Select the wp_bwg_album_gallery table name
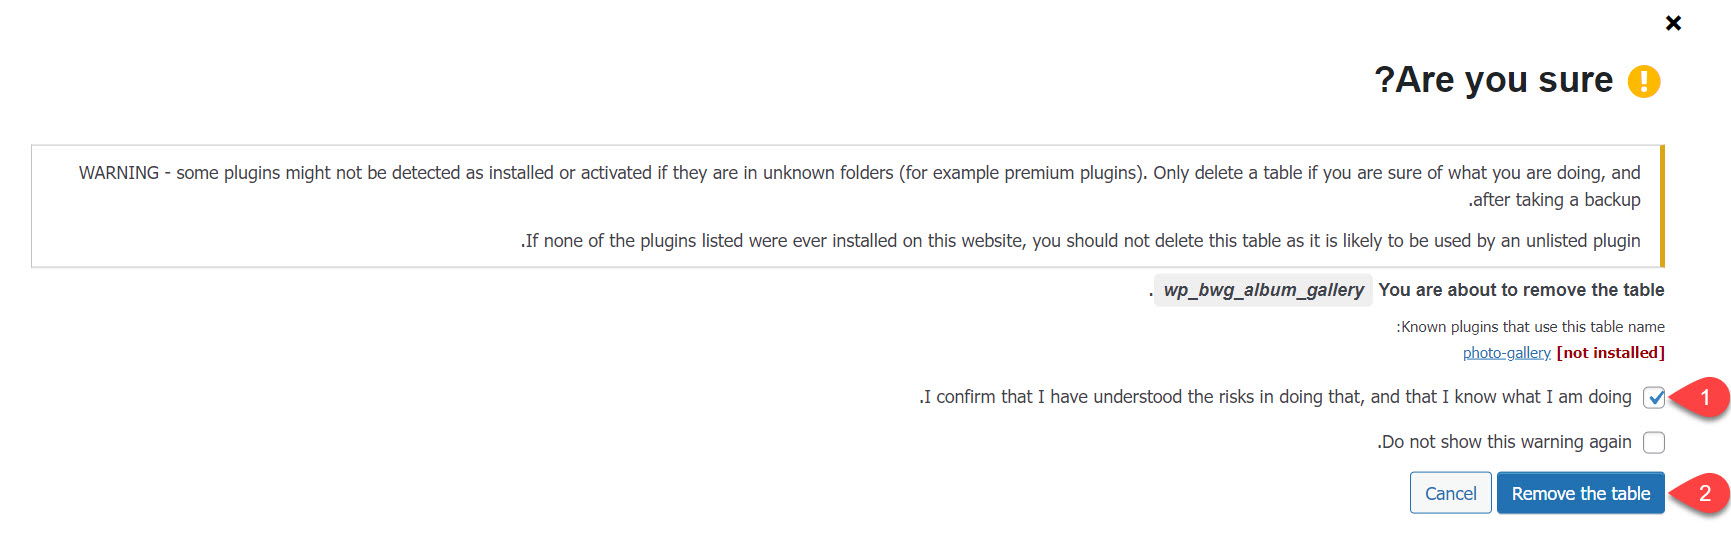 click(1263, 290)
